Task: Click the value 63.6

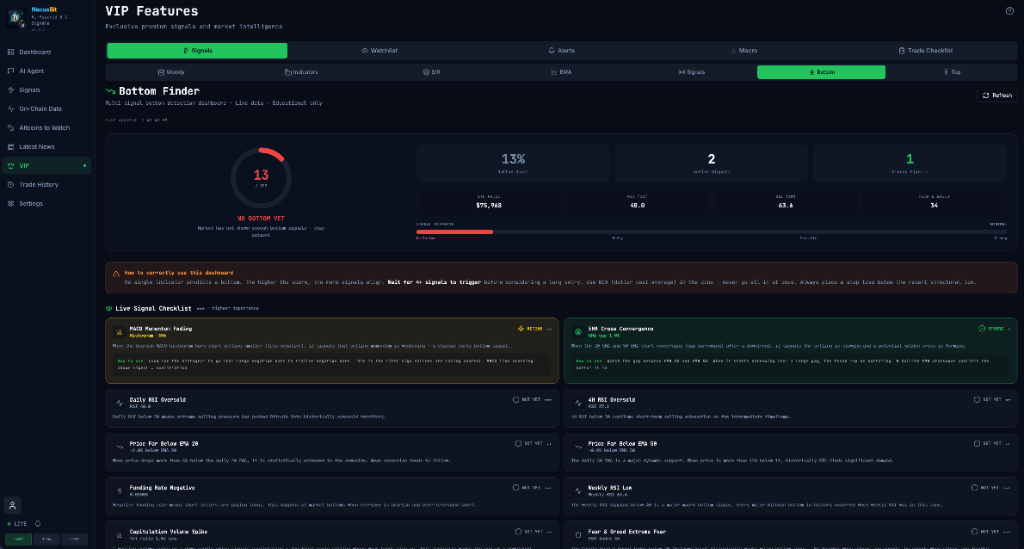Action: pyautogui.click(x=786, y=206)
